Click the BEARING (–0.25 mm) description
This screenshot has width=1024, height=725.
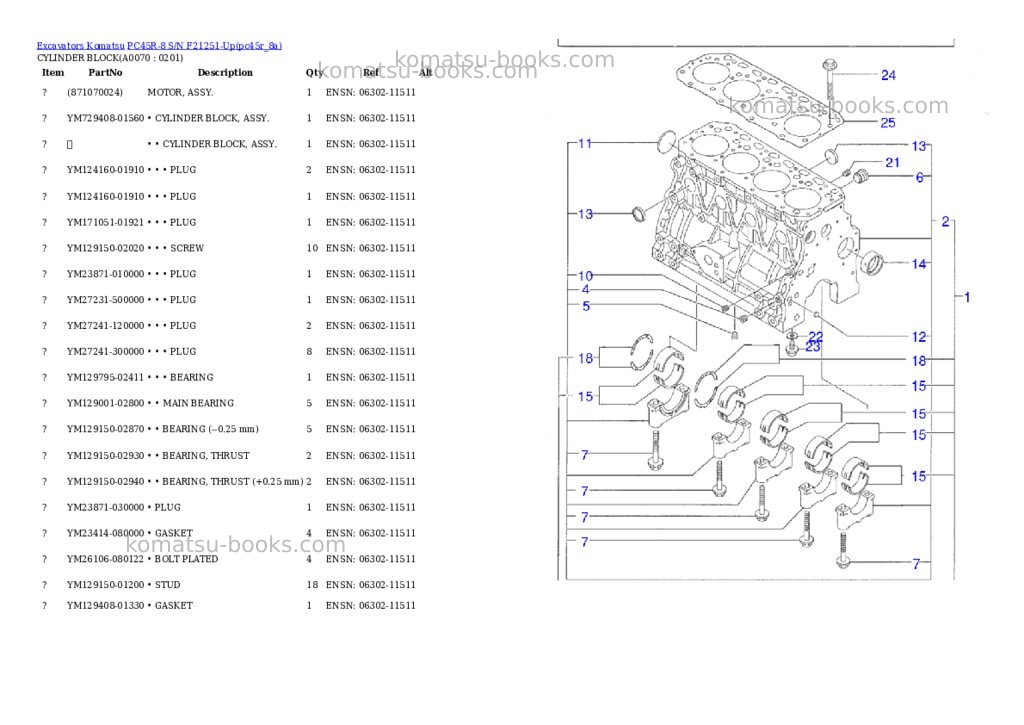coord(210,429)
